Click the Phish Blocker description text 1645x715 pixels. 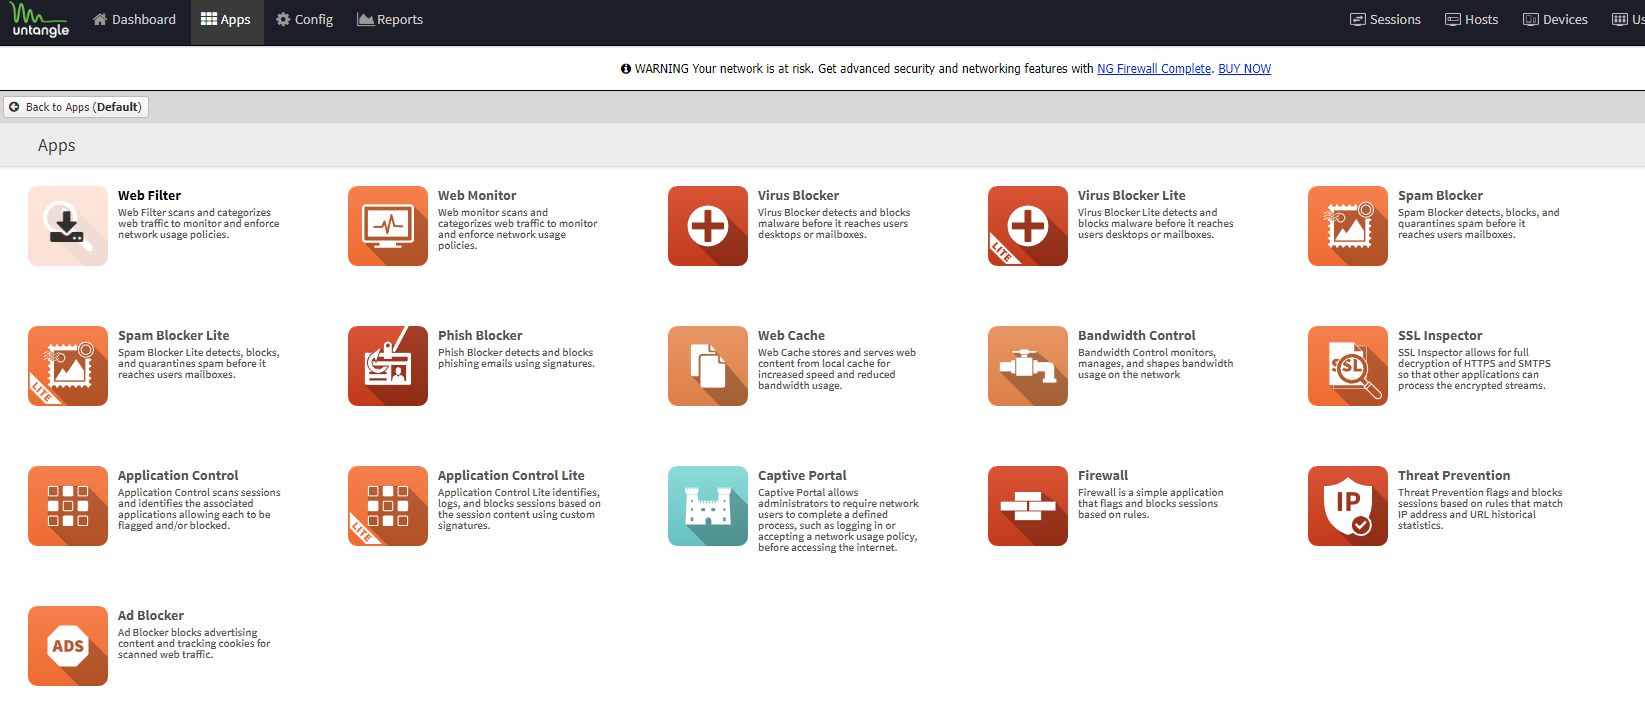[x=516, y=358]
